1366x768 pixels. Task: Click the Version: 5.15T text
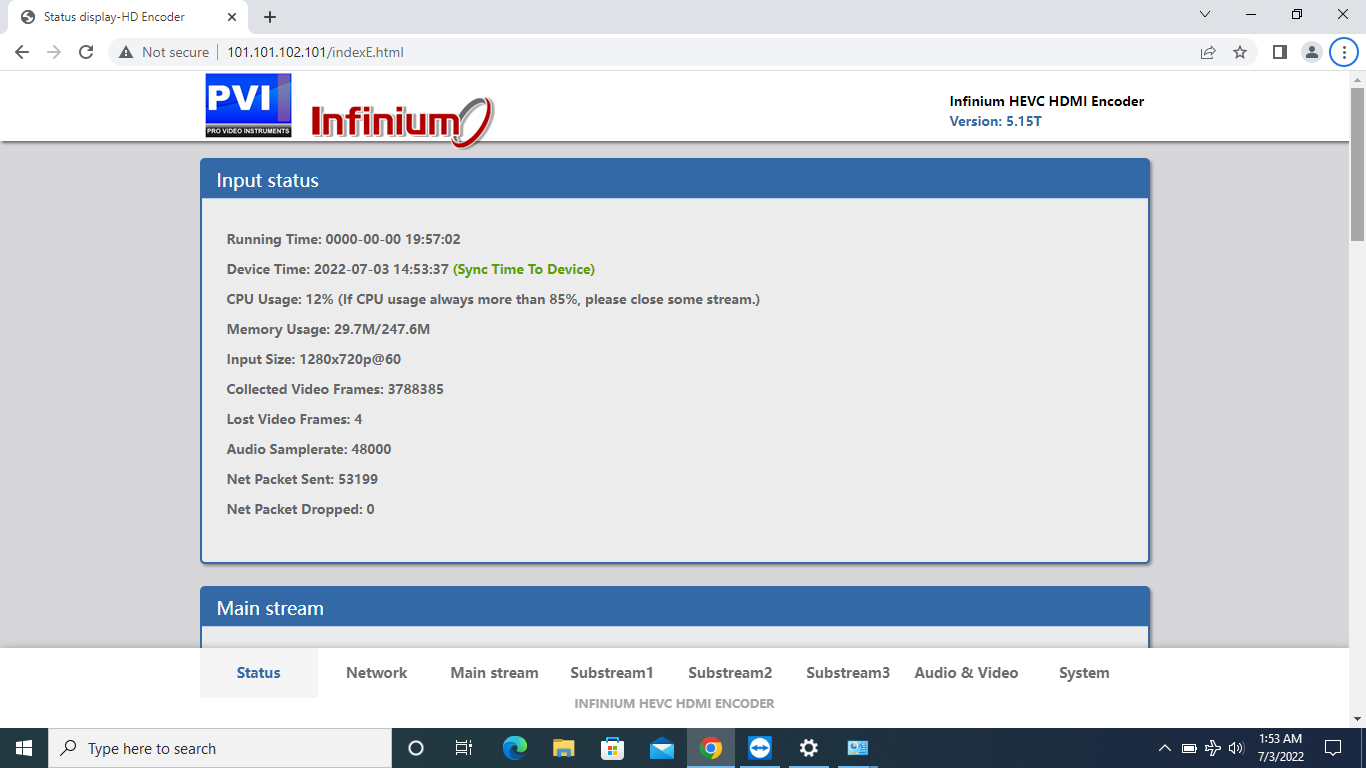[x=996, y=121]
